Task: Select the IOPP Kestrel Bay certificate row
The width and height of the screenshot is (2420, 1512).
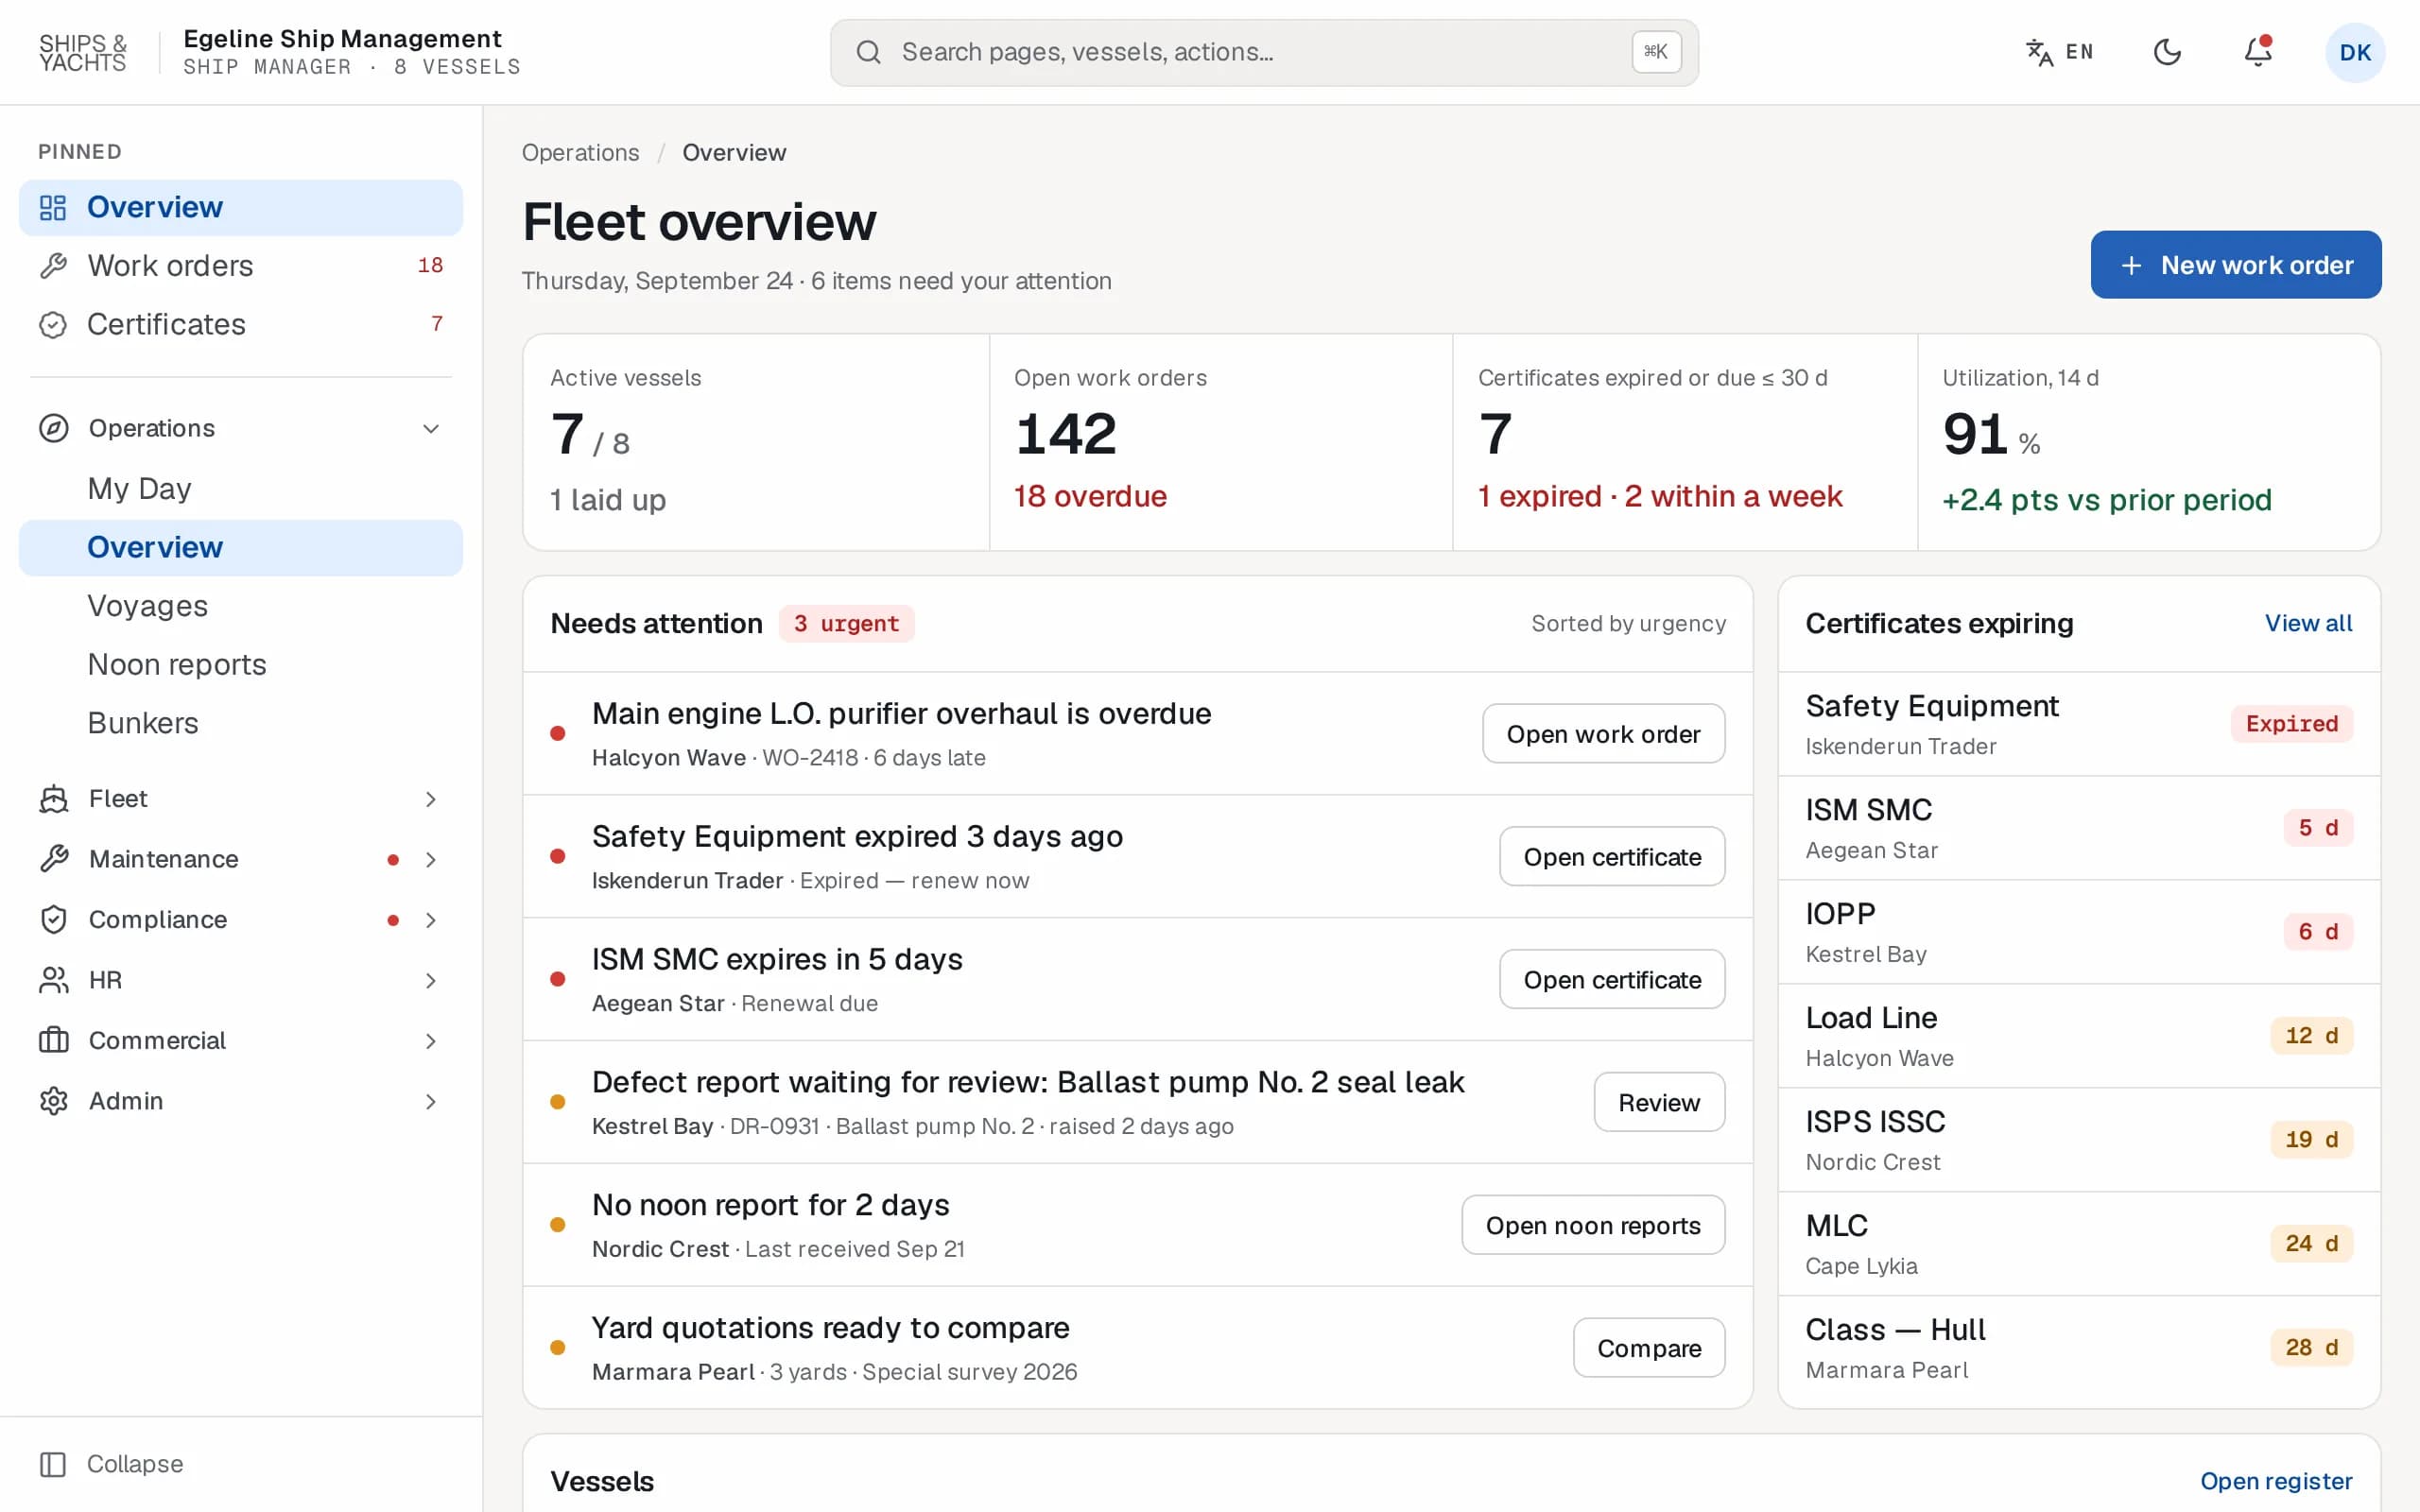Action: (x=2079, y=932)
